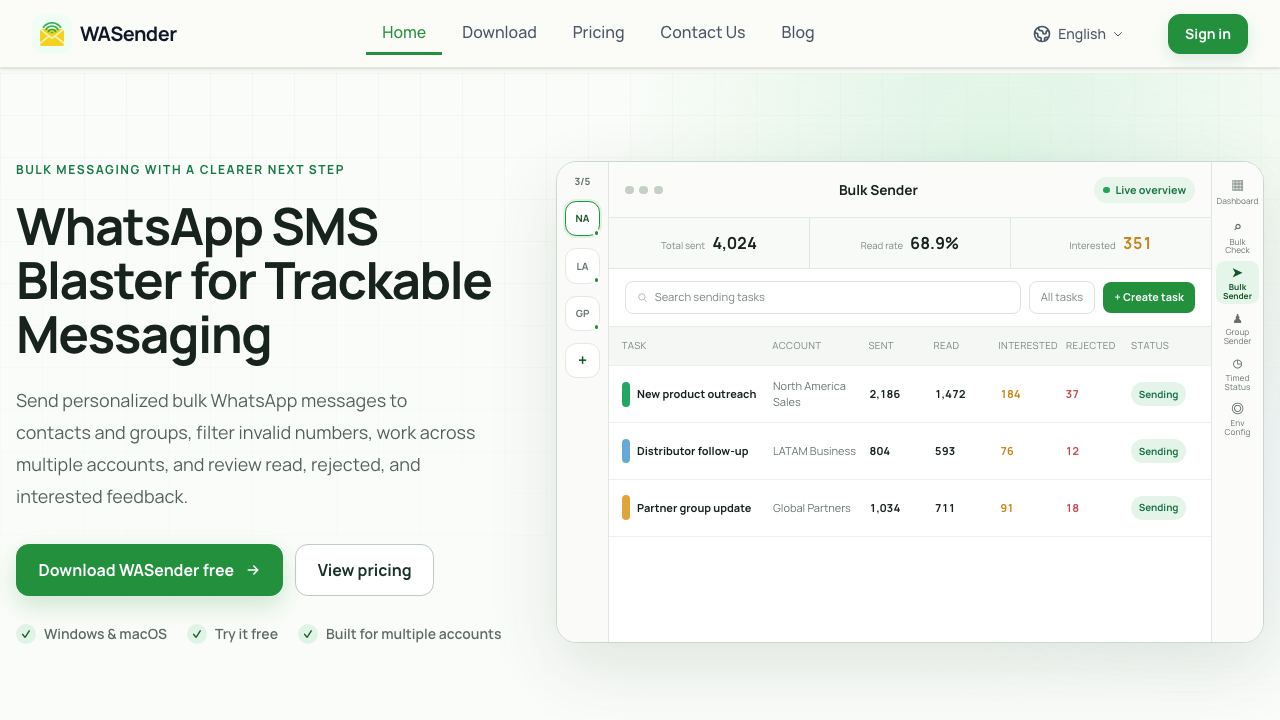Click the interested count 184
The image size is (1280, 720).
pos(1010,394)
